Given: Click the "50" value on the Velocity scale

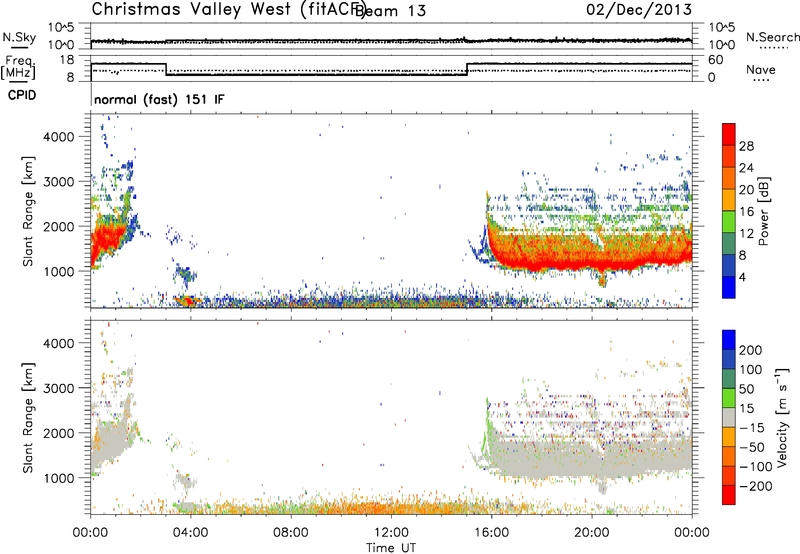Looking at the screenshot, I should (x=746, y=389).
